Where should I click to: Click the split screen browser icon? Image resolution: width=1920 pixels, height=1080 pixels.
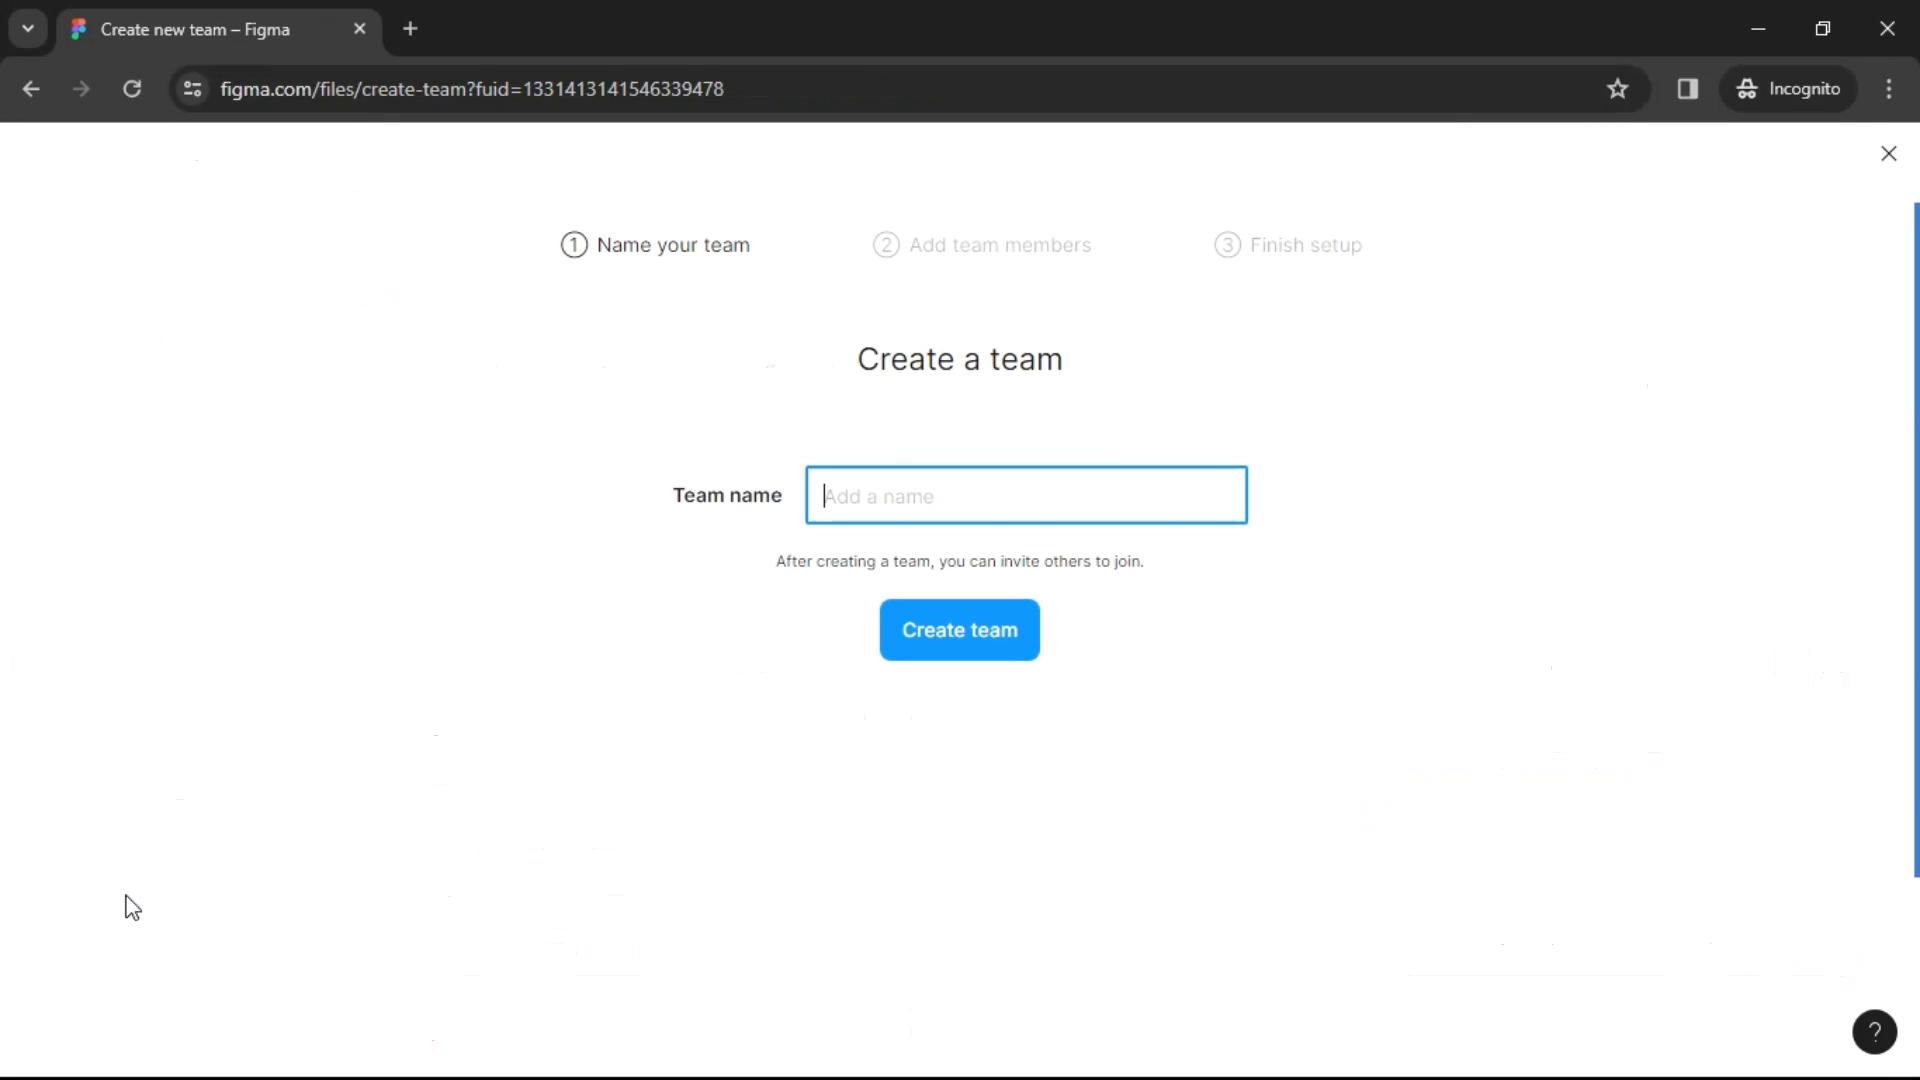pyautogui.click(x=1687, y=88)
